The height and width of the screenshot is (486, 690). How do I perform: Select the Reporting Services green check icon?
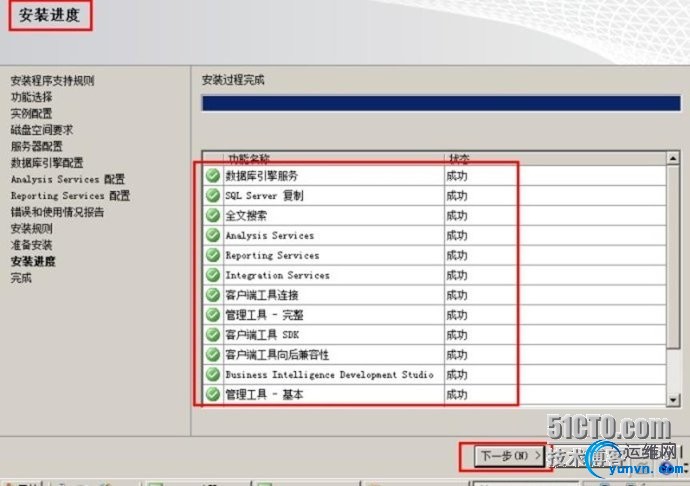click(213, 255)
